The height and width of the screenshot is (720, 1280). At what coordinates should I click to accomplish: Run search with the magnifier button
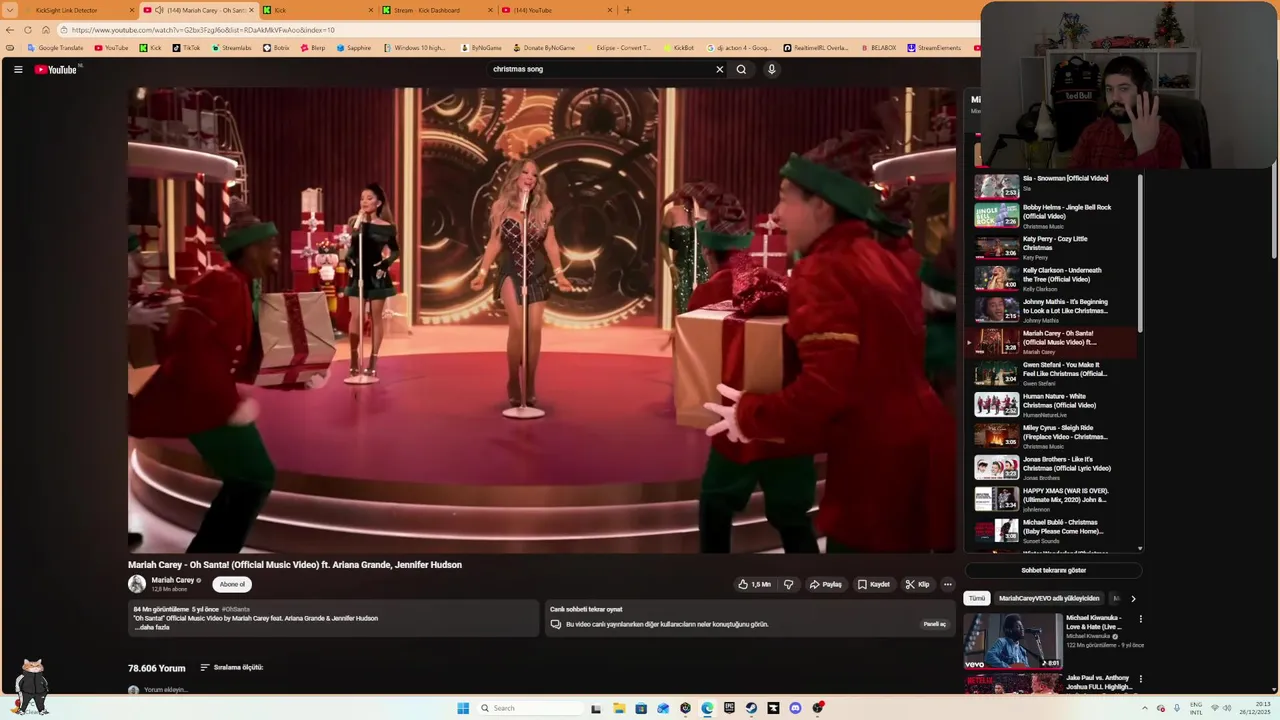(741, 69)
